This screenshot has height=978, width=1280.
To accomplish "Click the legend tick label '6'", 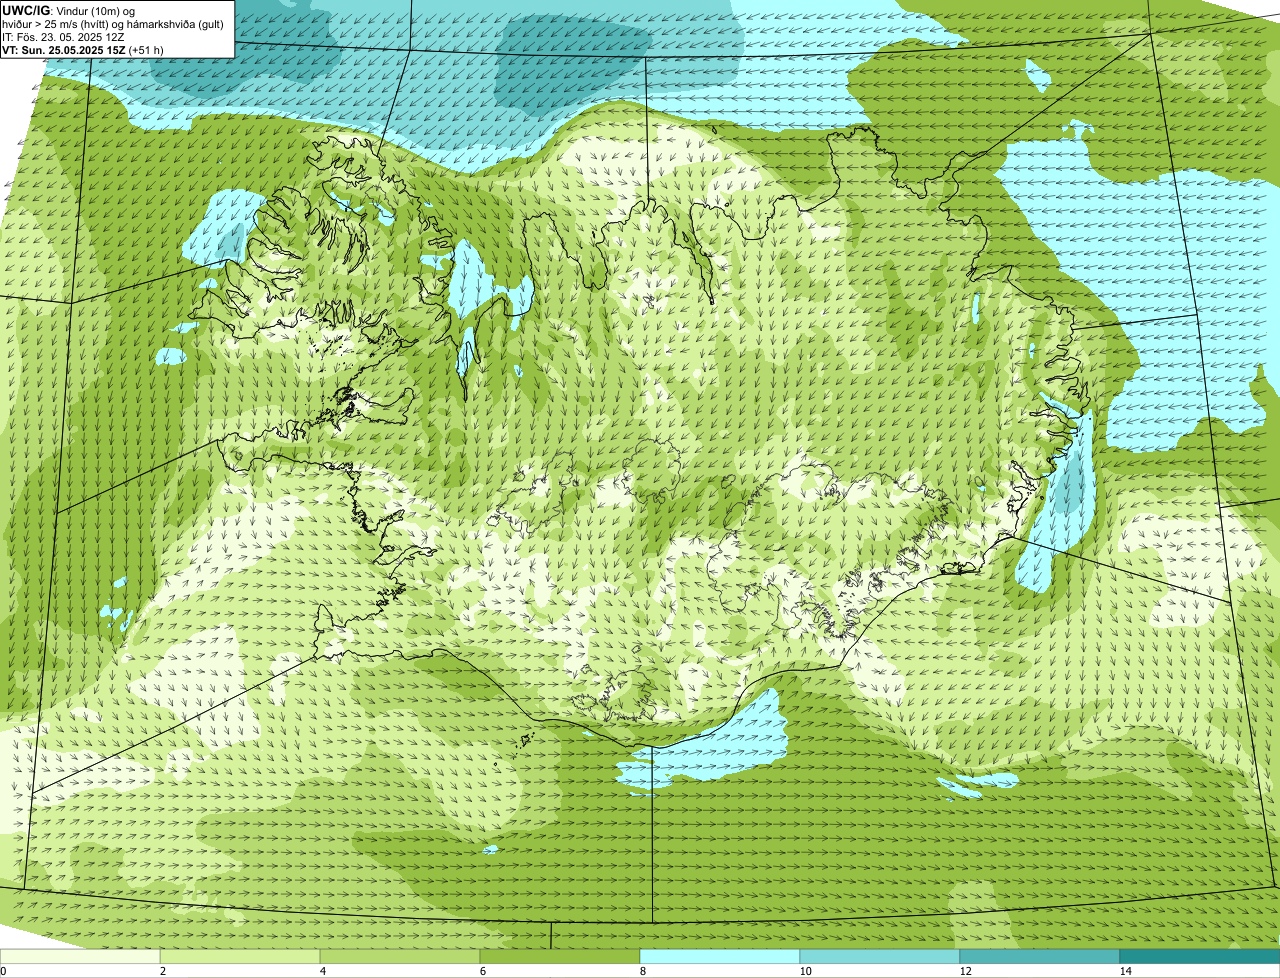I will tap(482, 971).
